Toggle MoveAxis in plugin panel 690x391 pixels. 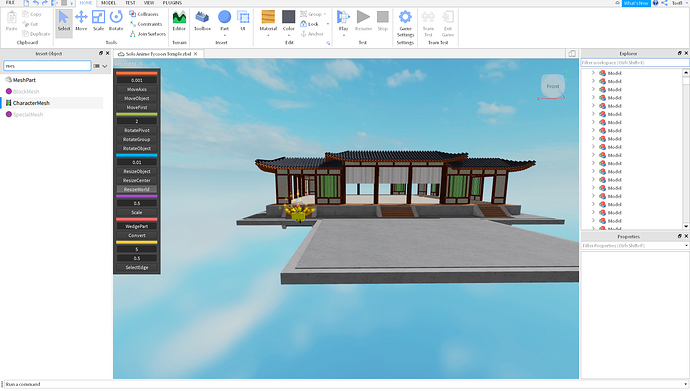click(137, 89)
